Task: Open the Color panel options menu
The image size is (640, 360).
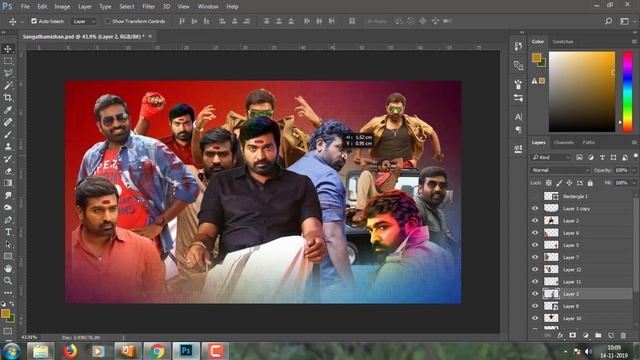Action: click(634, 42)
